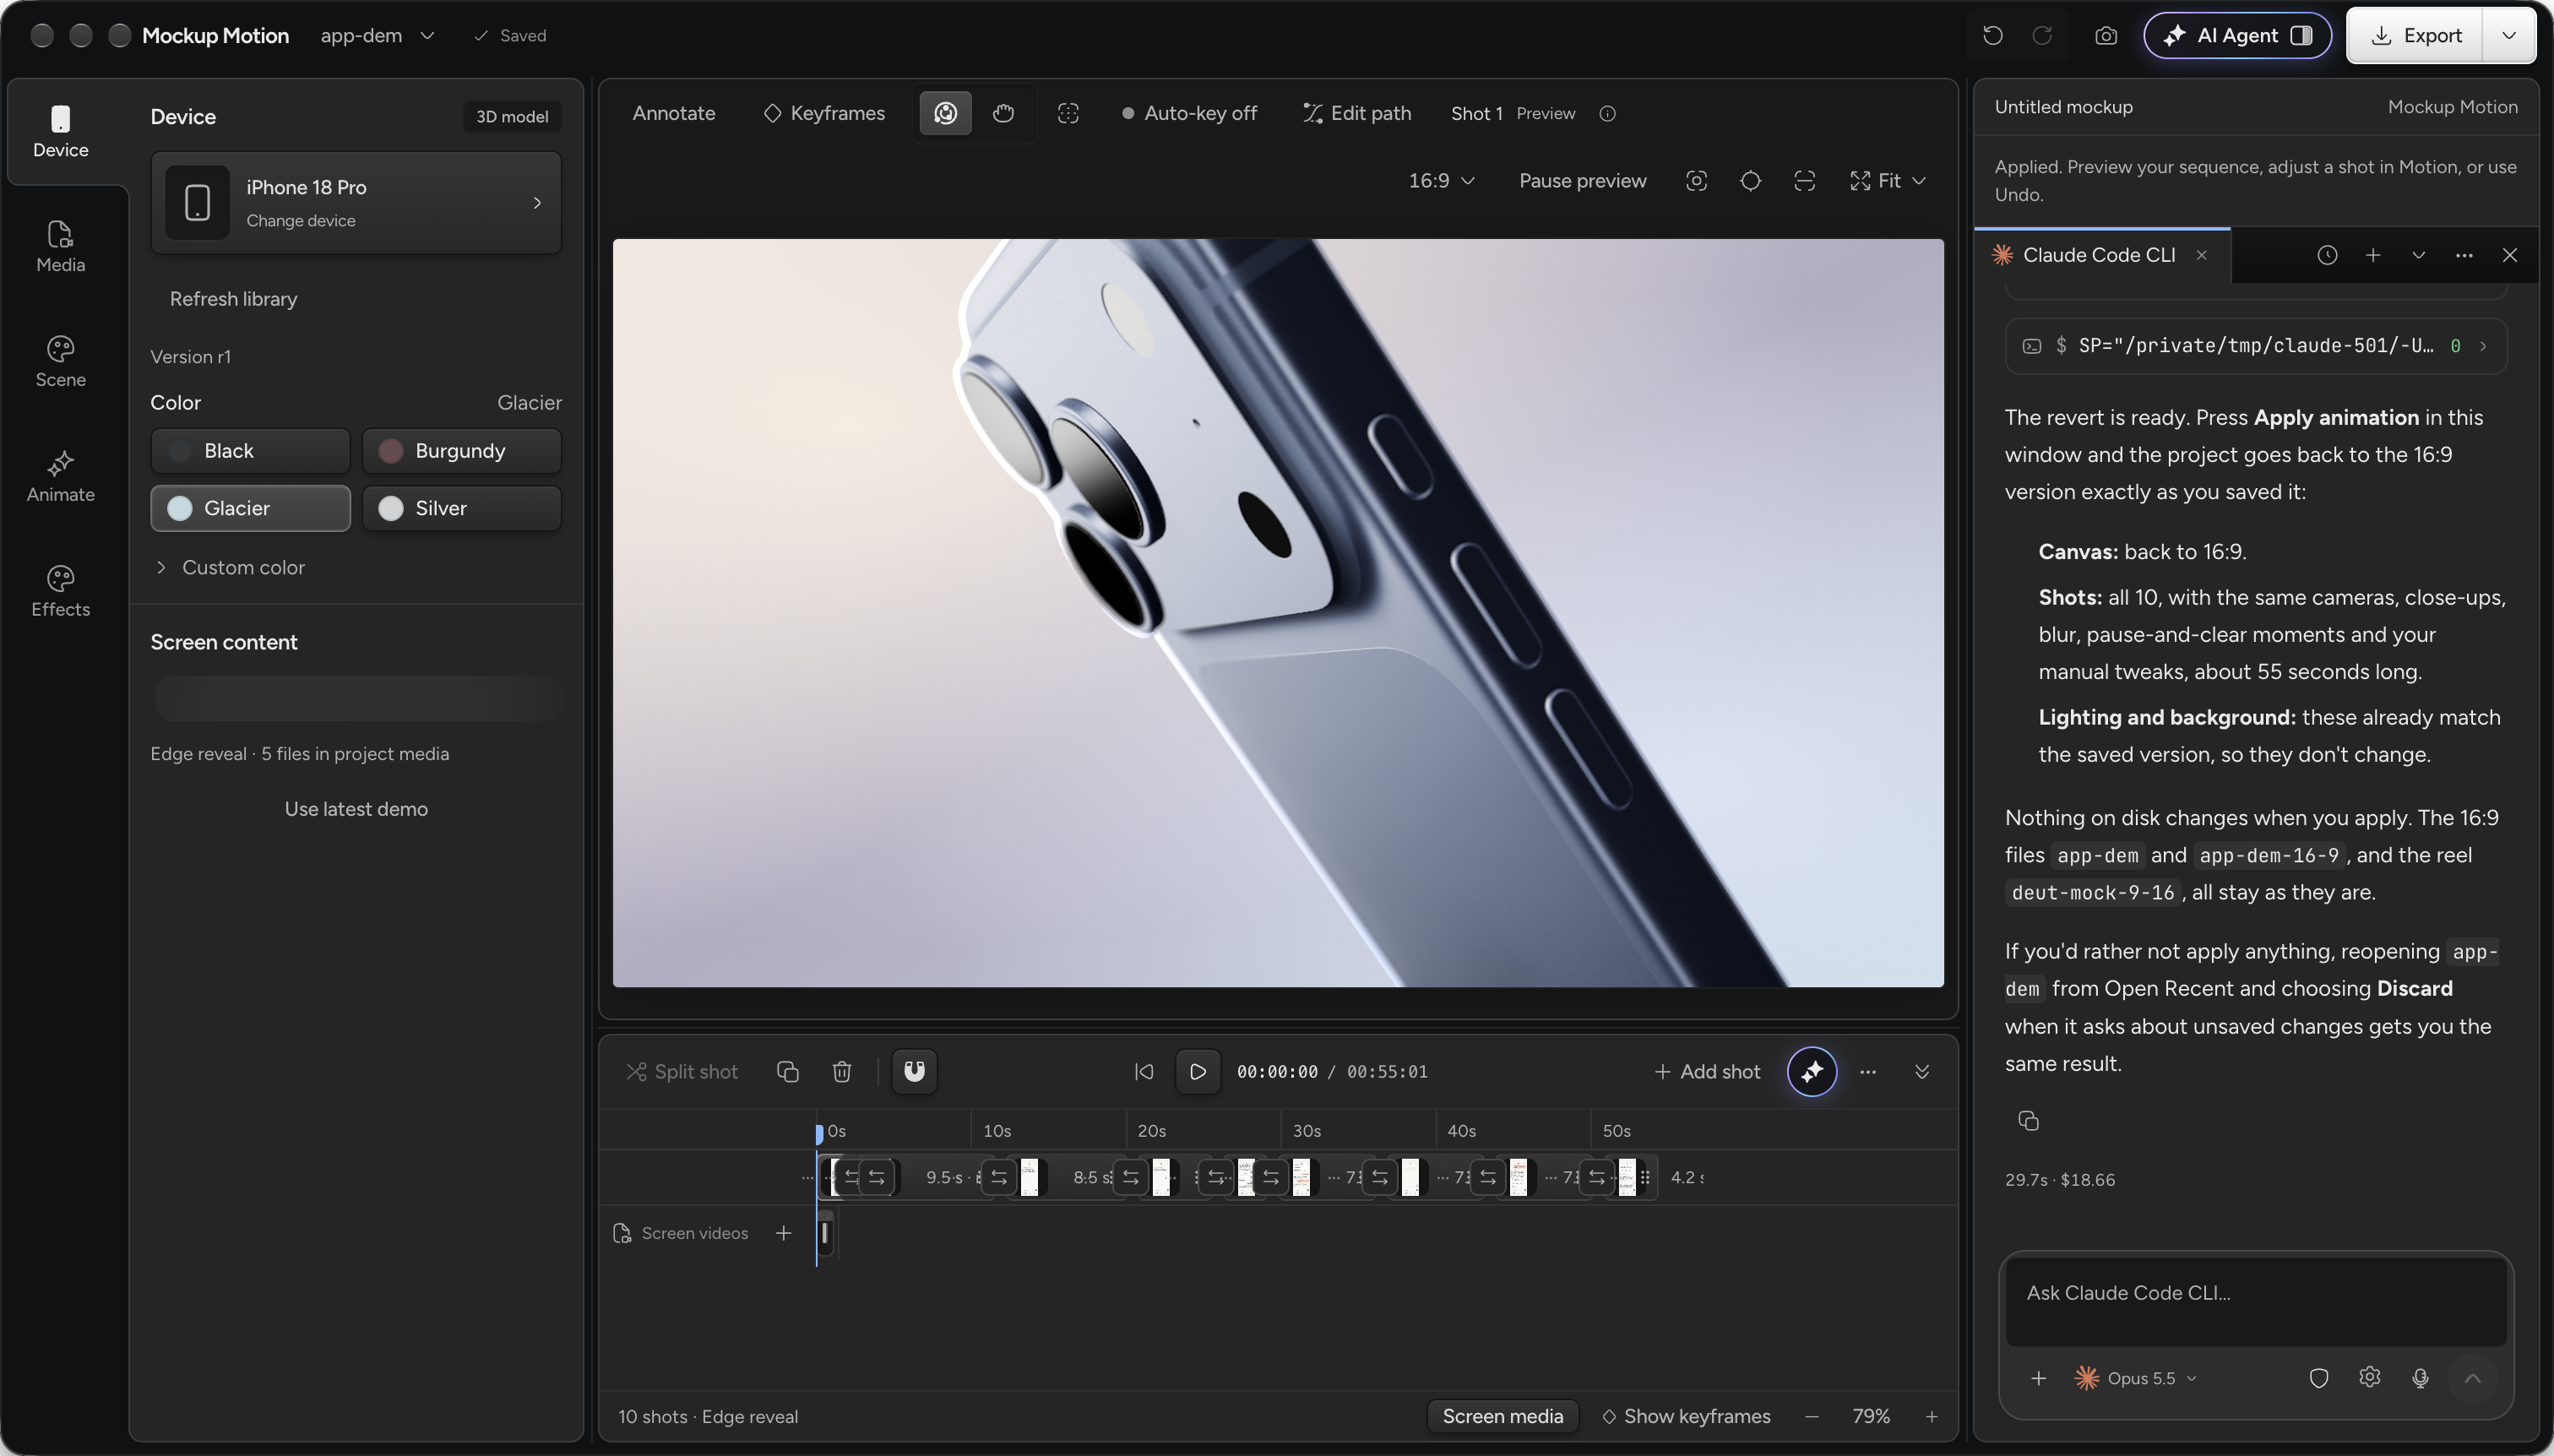Toggle the AI Agent panel
The image size is (2554, 1456).
2237,36
